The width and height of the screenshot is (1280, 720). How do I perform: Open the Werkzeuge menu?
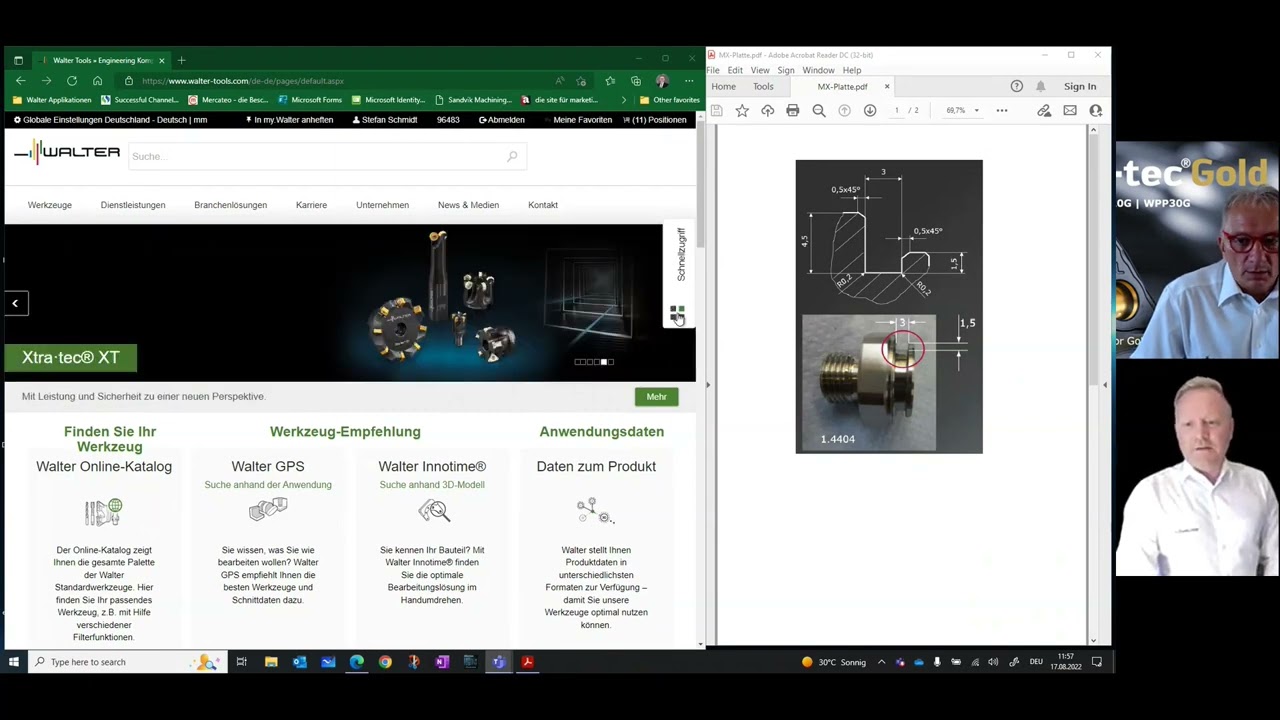tap(50, 205)
